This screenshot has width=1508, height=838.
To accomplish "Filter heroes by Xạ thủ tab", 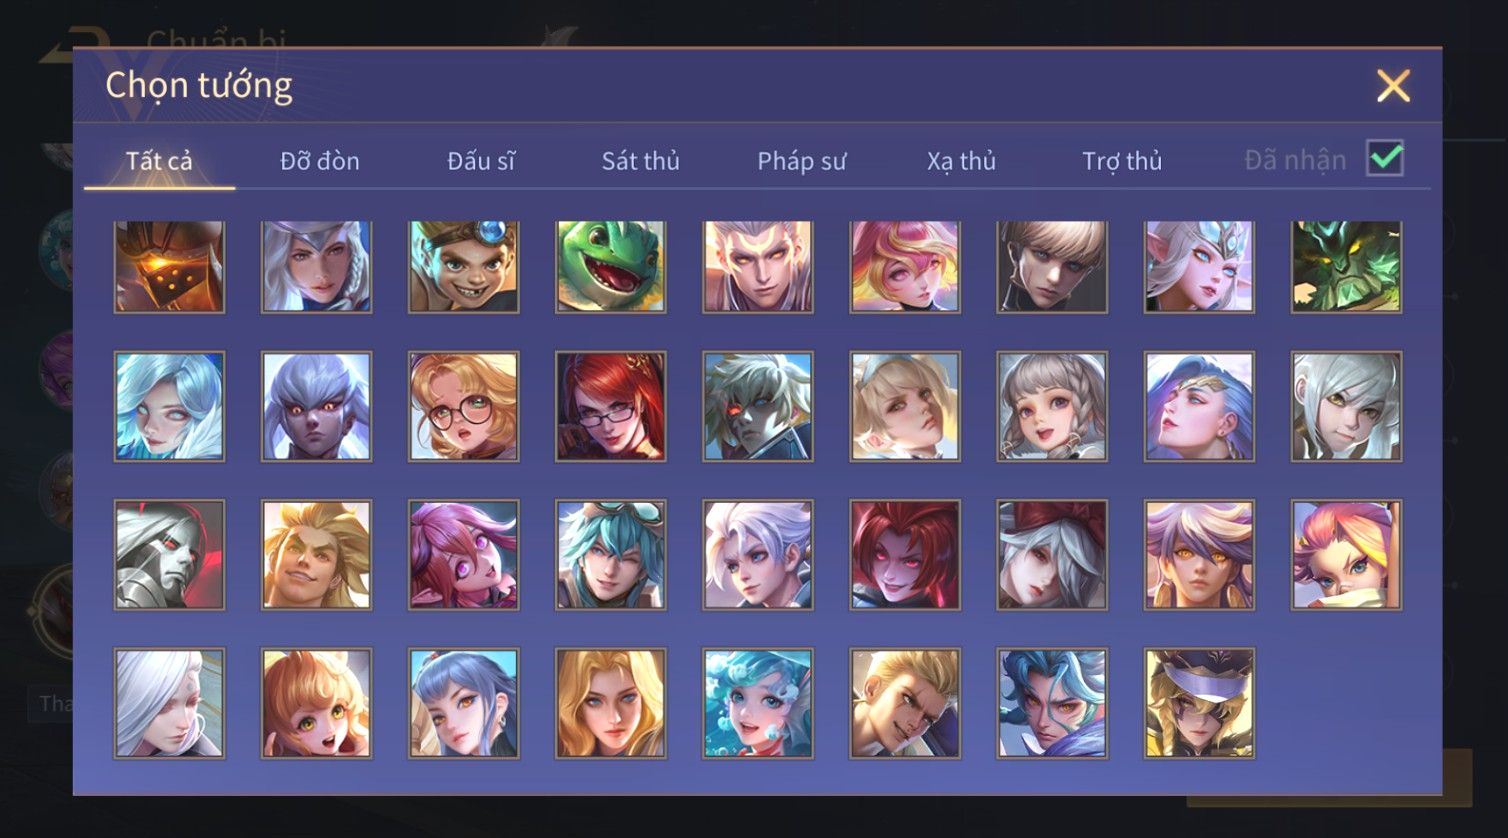I will point(961,161).
